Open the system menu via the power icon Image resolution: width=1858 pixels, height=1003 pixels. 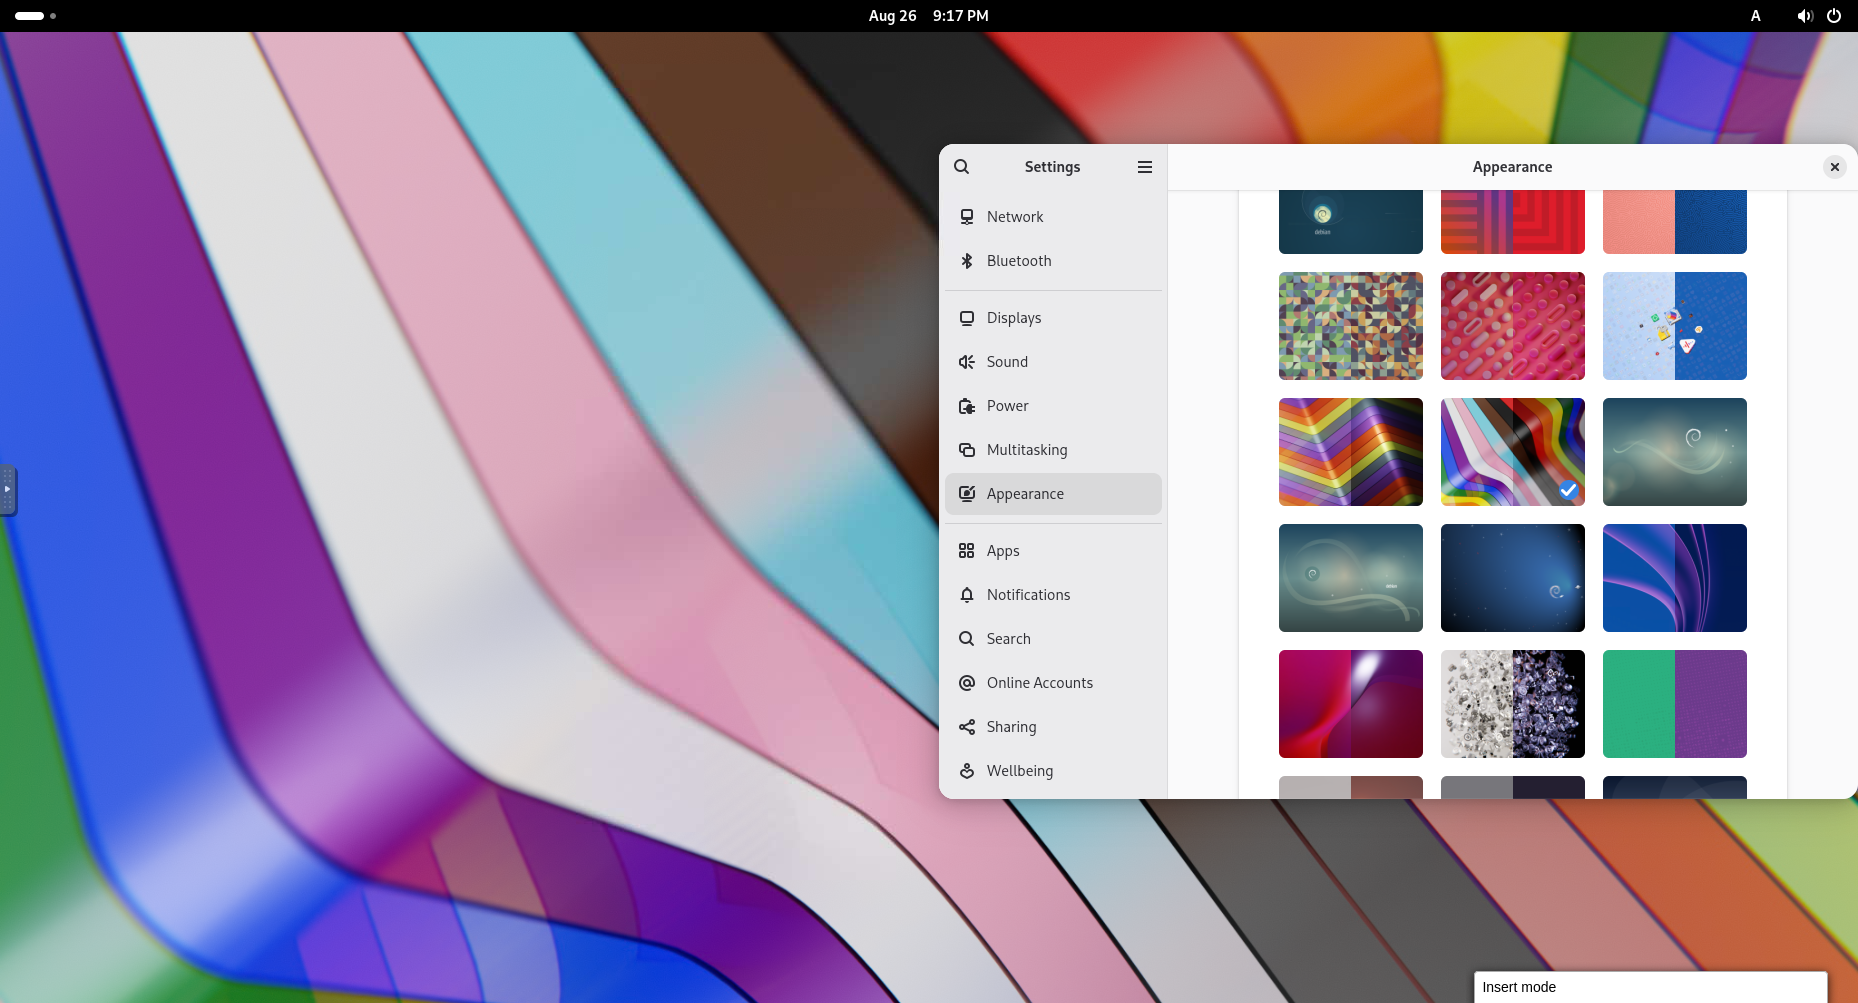click(x=1834, y=16)
